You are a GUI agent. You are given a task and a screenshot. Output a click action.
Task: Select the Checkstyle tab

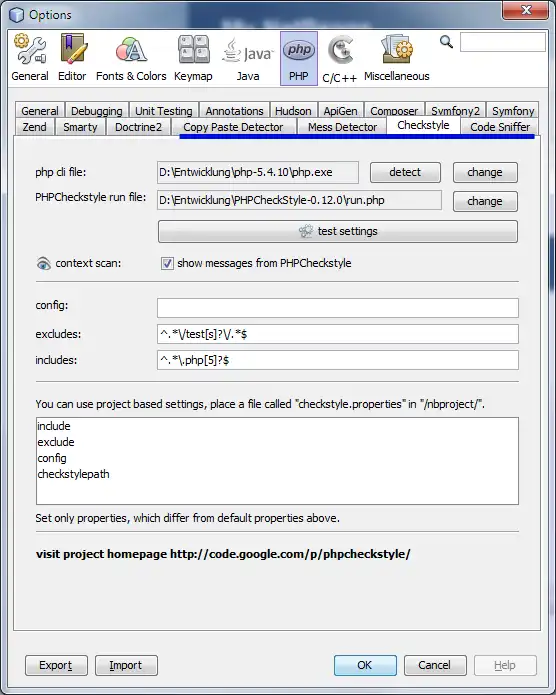coord(423,125)
